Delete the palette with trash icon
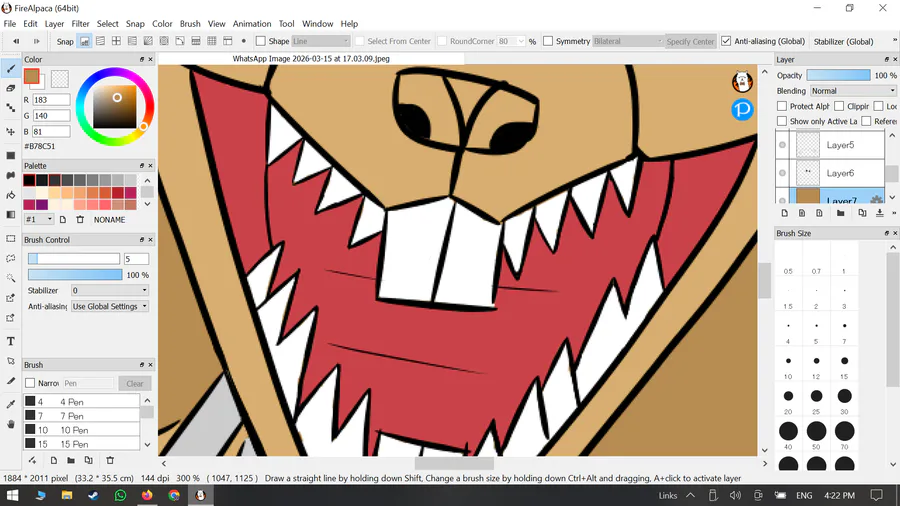This screenshot has width=900, height=506. [80, 220]
